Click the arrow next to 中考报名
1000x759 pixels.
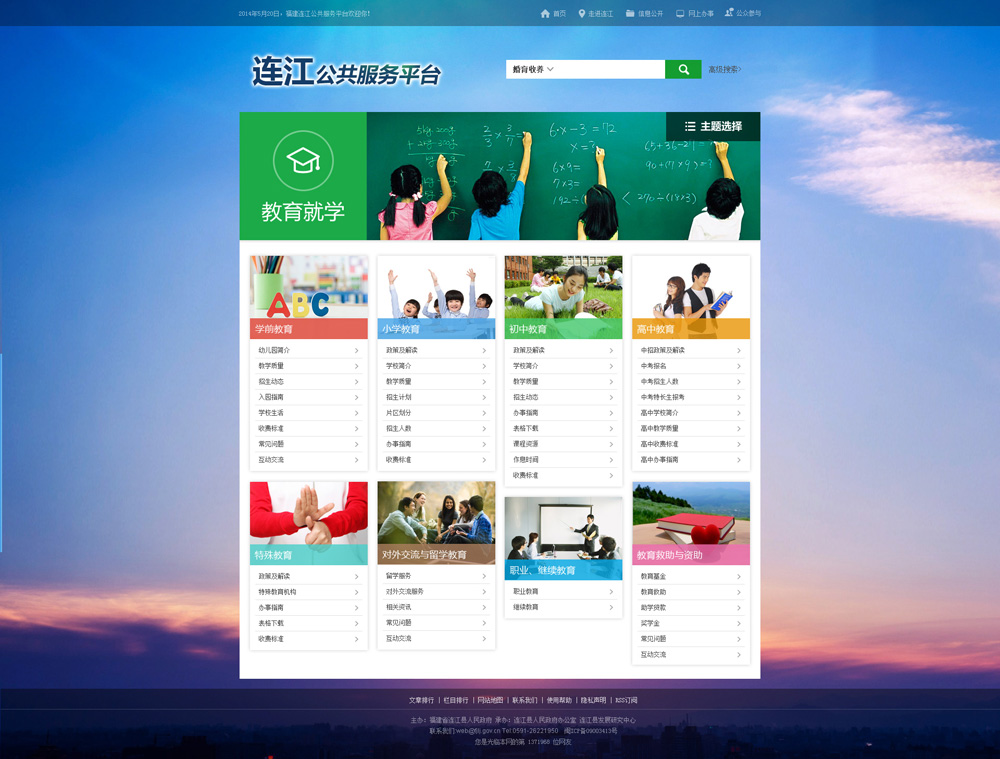click(739, 366)
